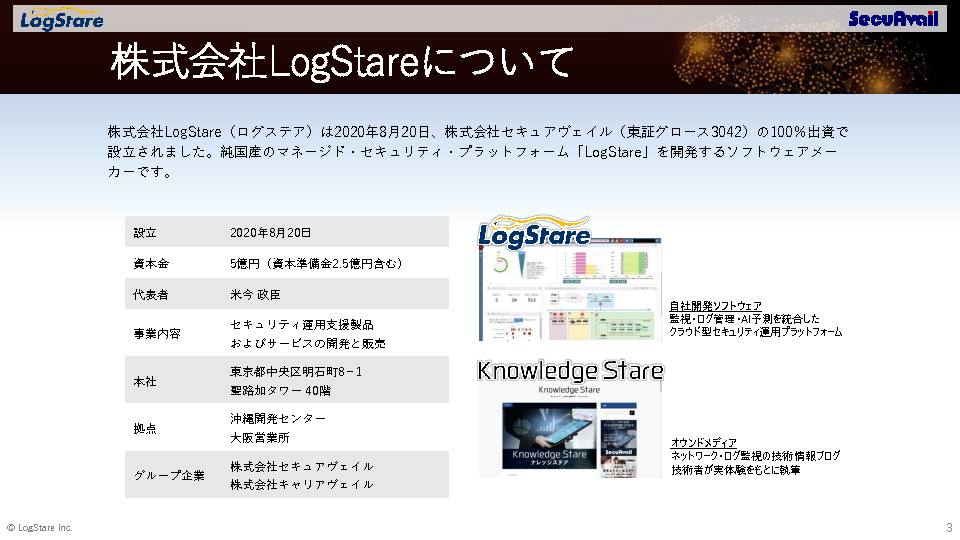The width and height of the screenshot is (960, 540).
Task: Click the intro paragraph about LogStare's founding
Action: point(478,151)
